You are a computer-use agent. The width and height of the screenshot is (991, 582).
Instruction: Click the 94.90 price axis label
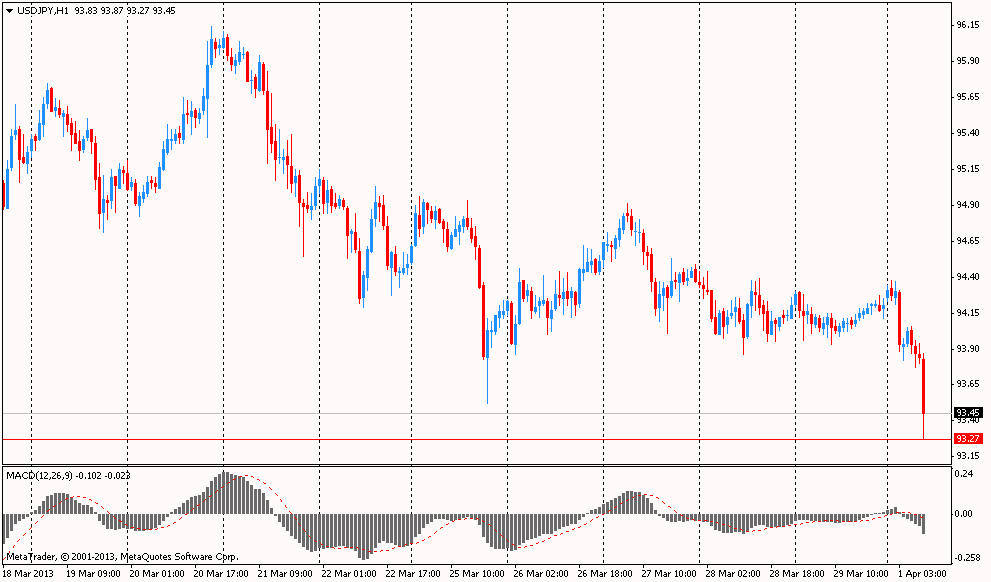tap(968, 205)
